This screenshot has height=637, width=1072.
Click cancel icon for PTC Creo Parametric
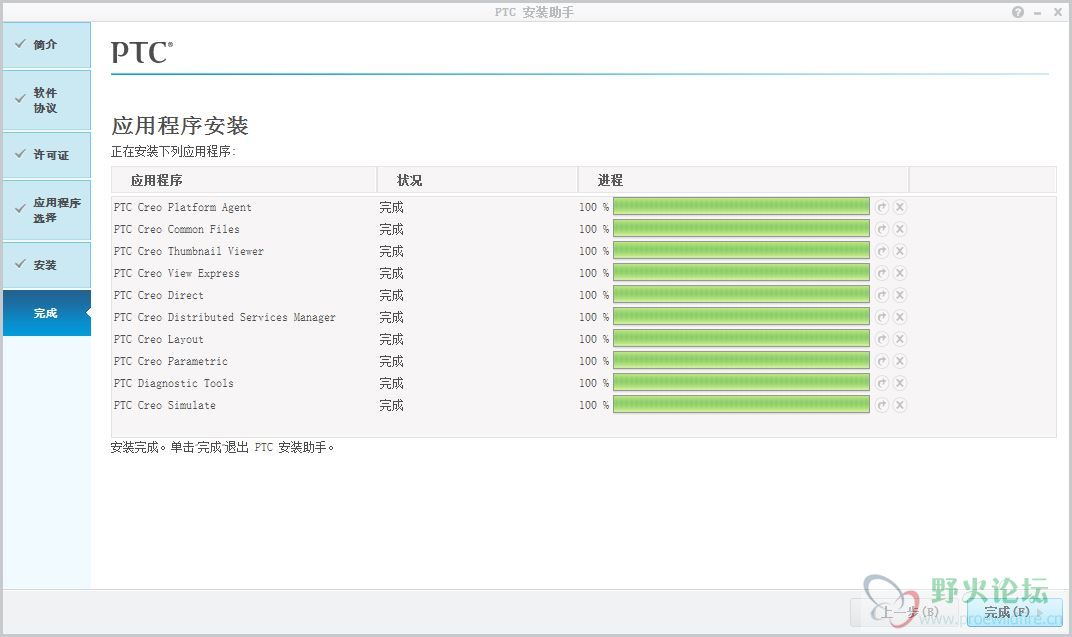tap(900, 361)
